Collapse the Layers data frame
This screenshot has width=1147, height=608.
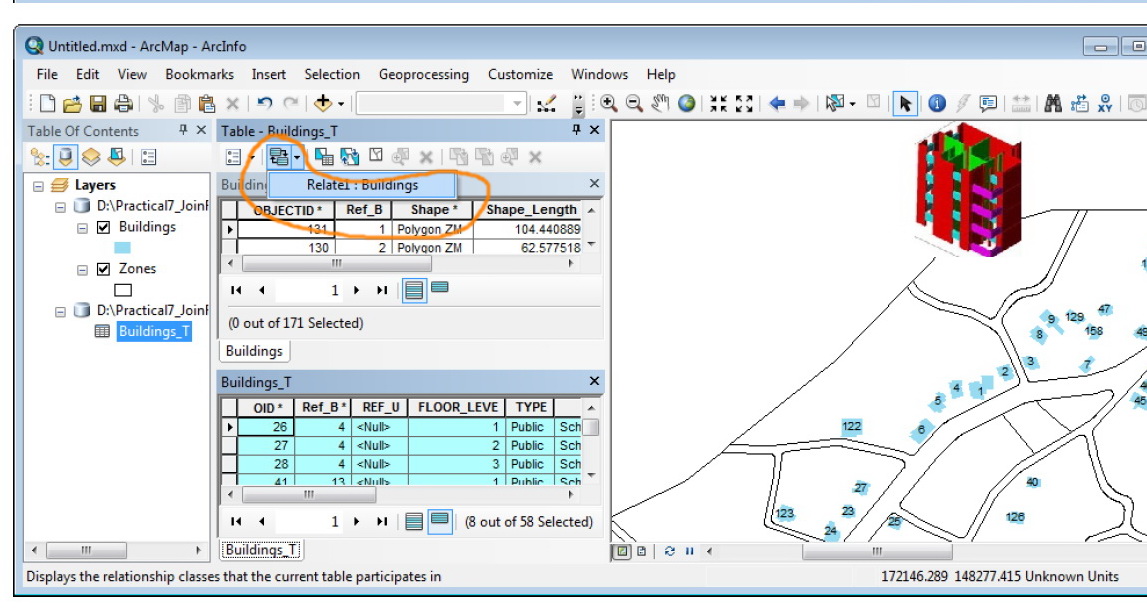pyautogui.click(x=38, y=187)
